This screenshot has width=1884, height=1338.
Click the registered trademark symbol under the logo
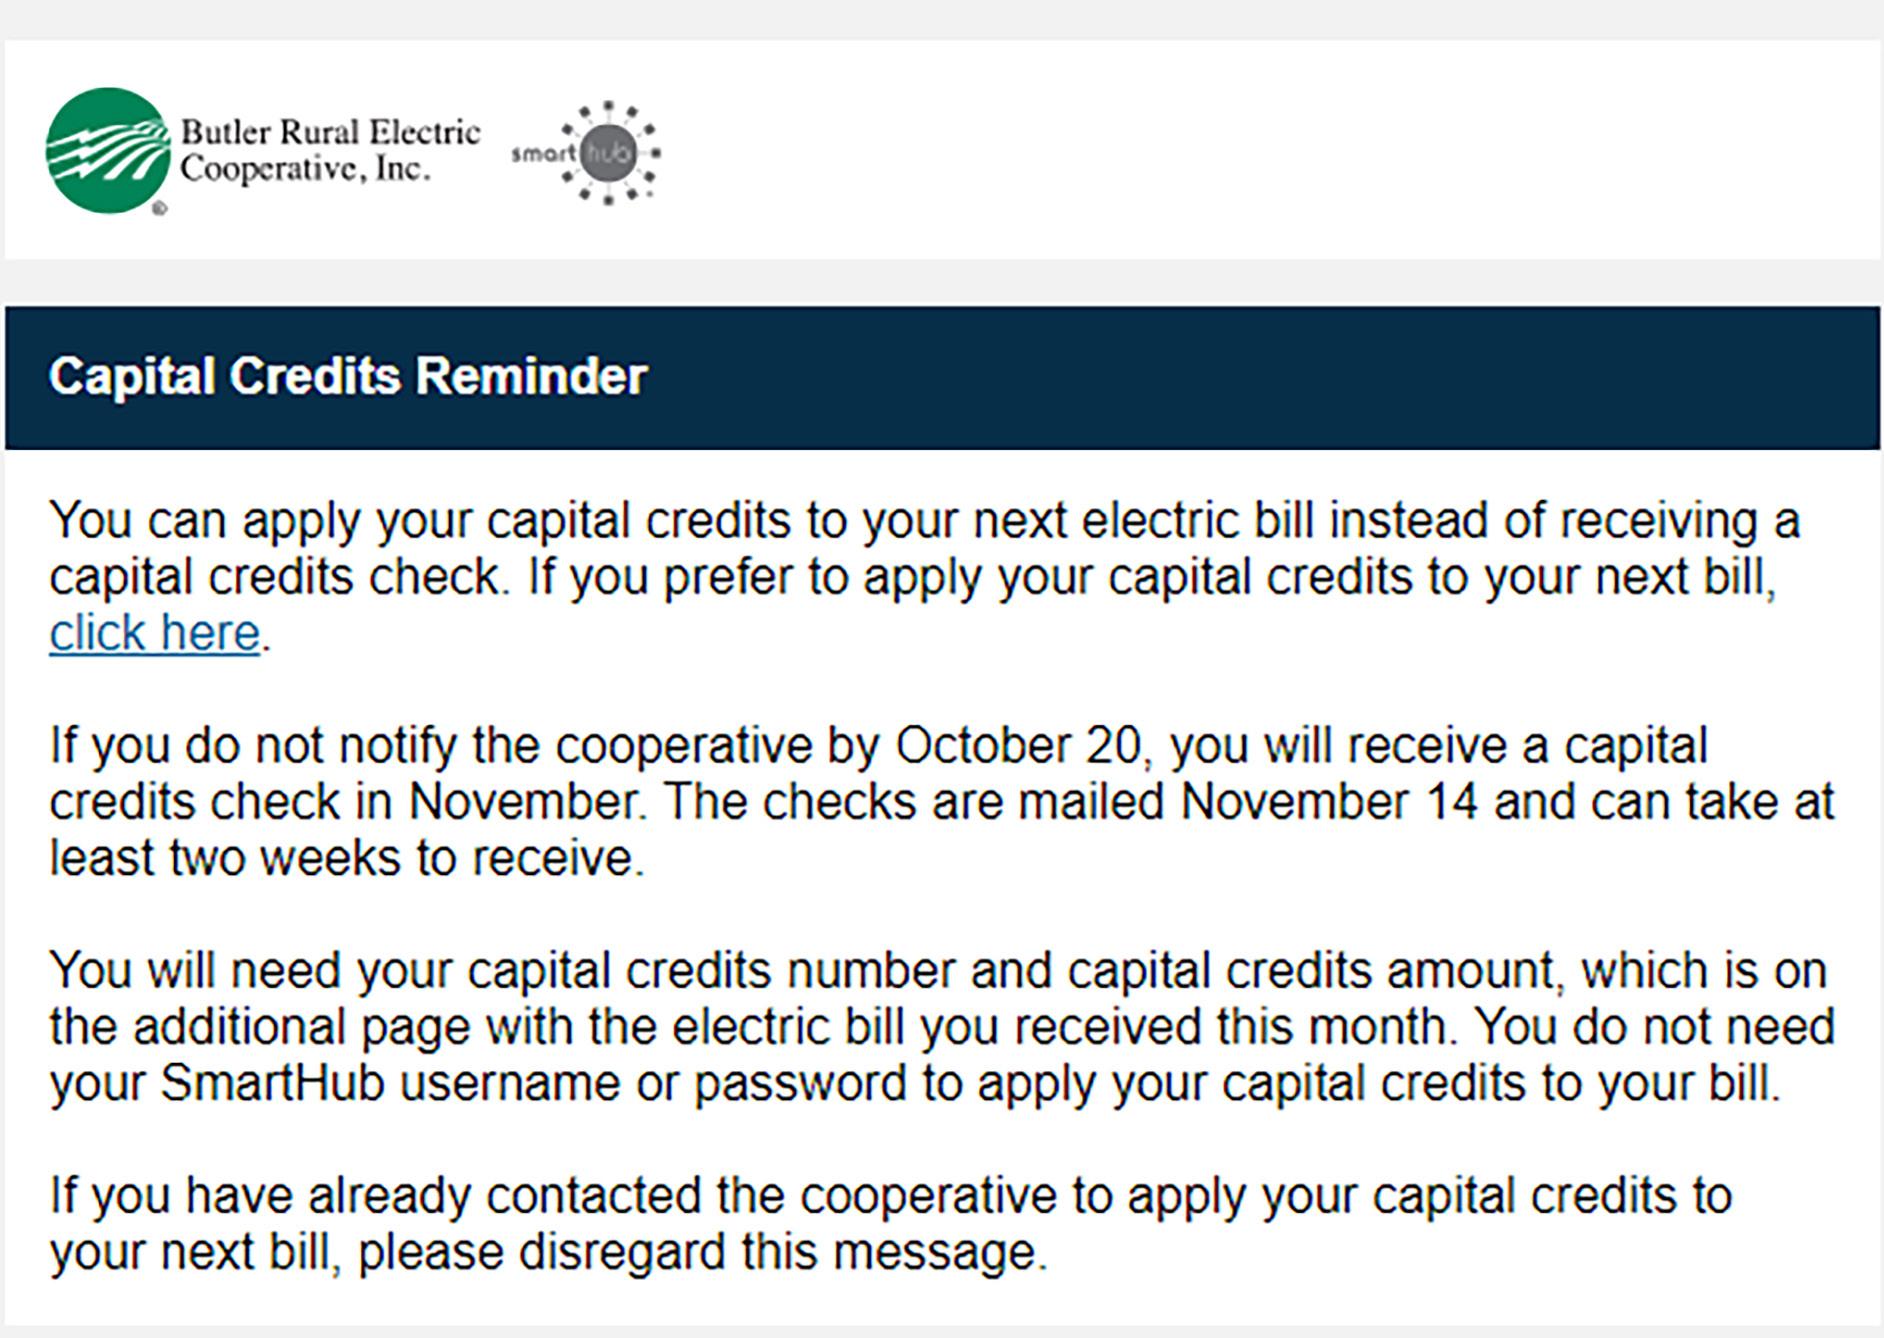click(x=160, y=210)
